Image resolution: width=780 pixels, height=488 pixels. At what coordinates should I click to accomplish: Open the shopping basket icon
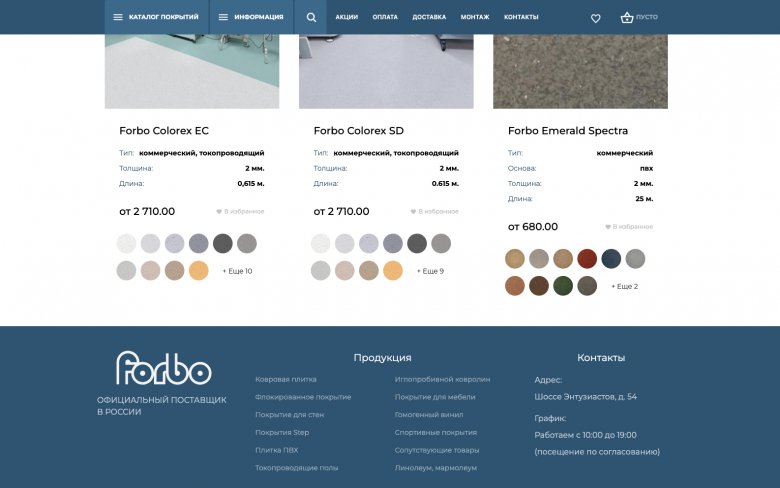(x=627, y=17)
